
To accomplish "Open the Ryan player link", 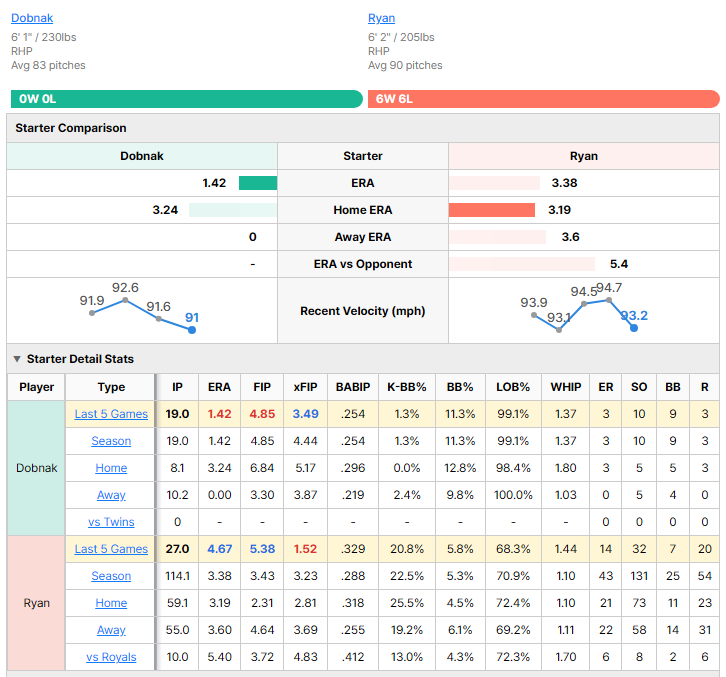I will 382,18.
